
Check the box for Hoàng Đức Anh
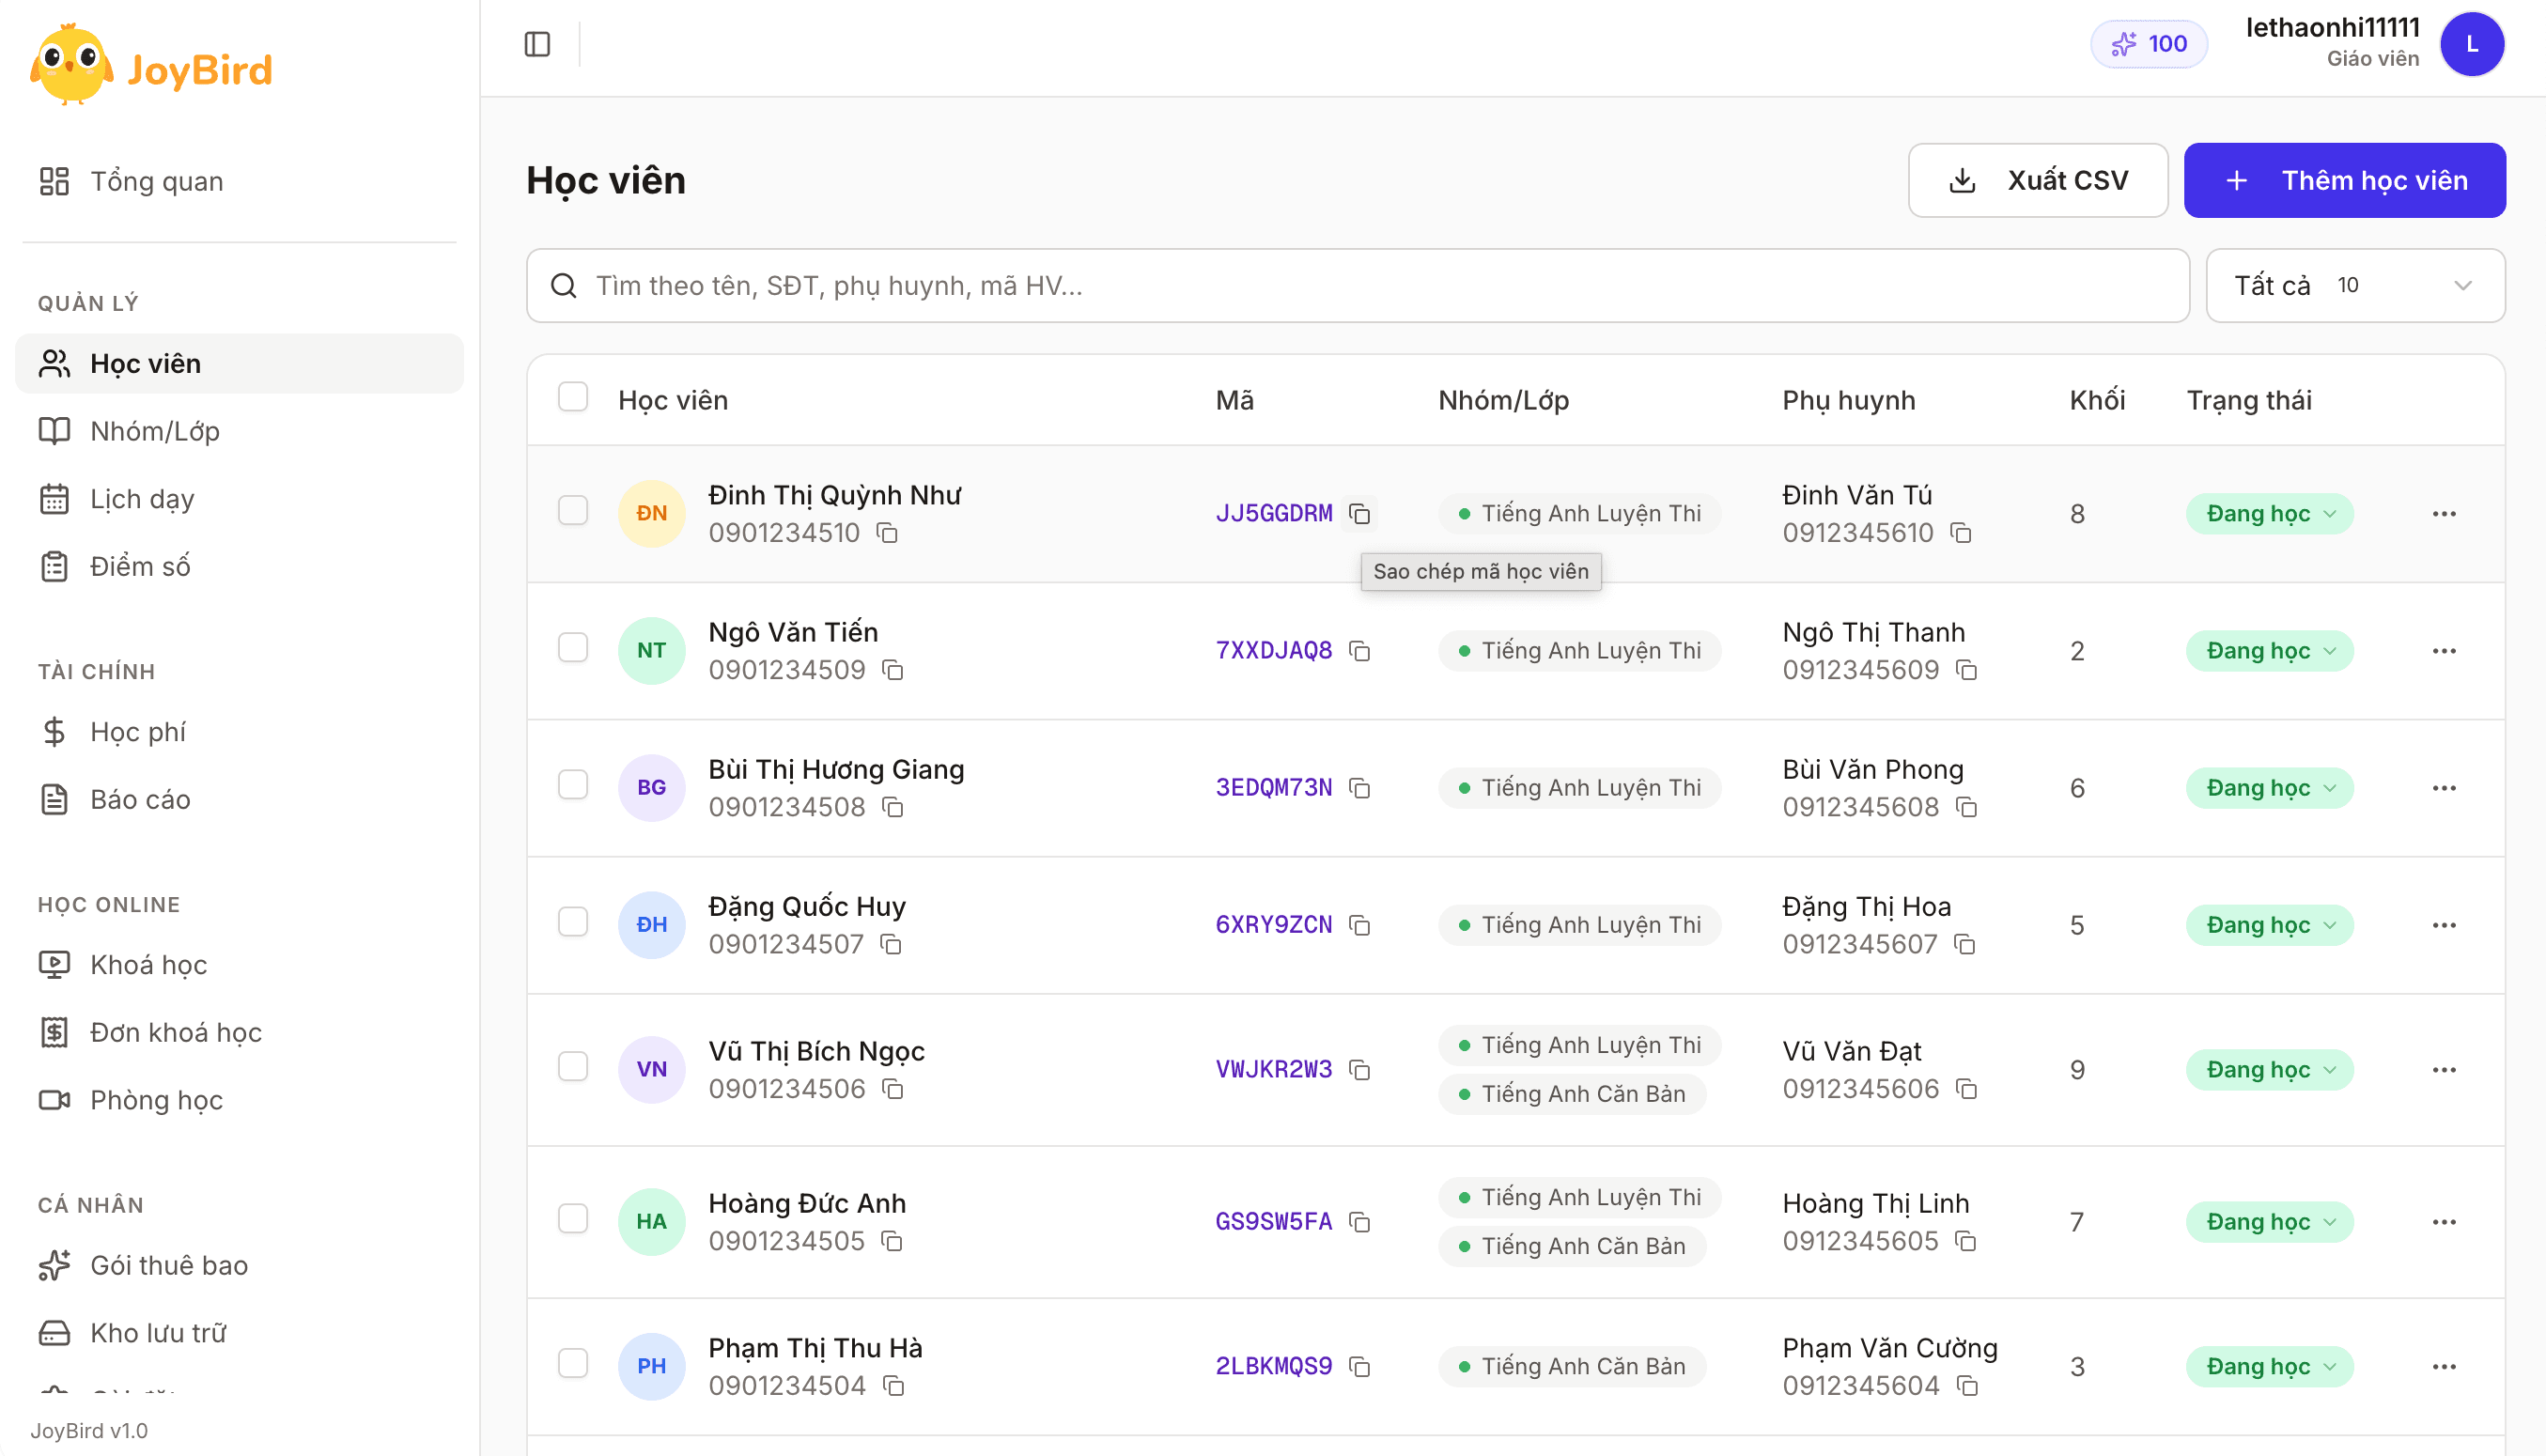click(573, 1218)
